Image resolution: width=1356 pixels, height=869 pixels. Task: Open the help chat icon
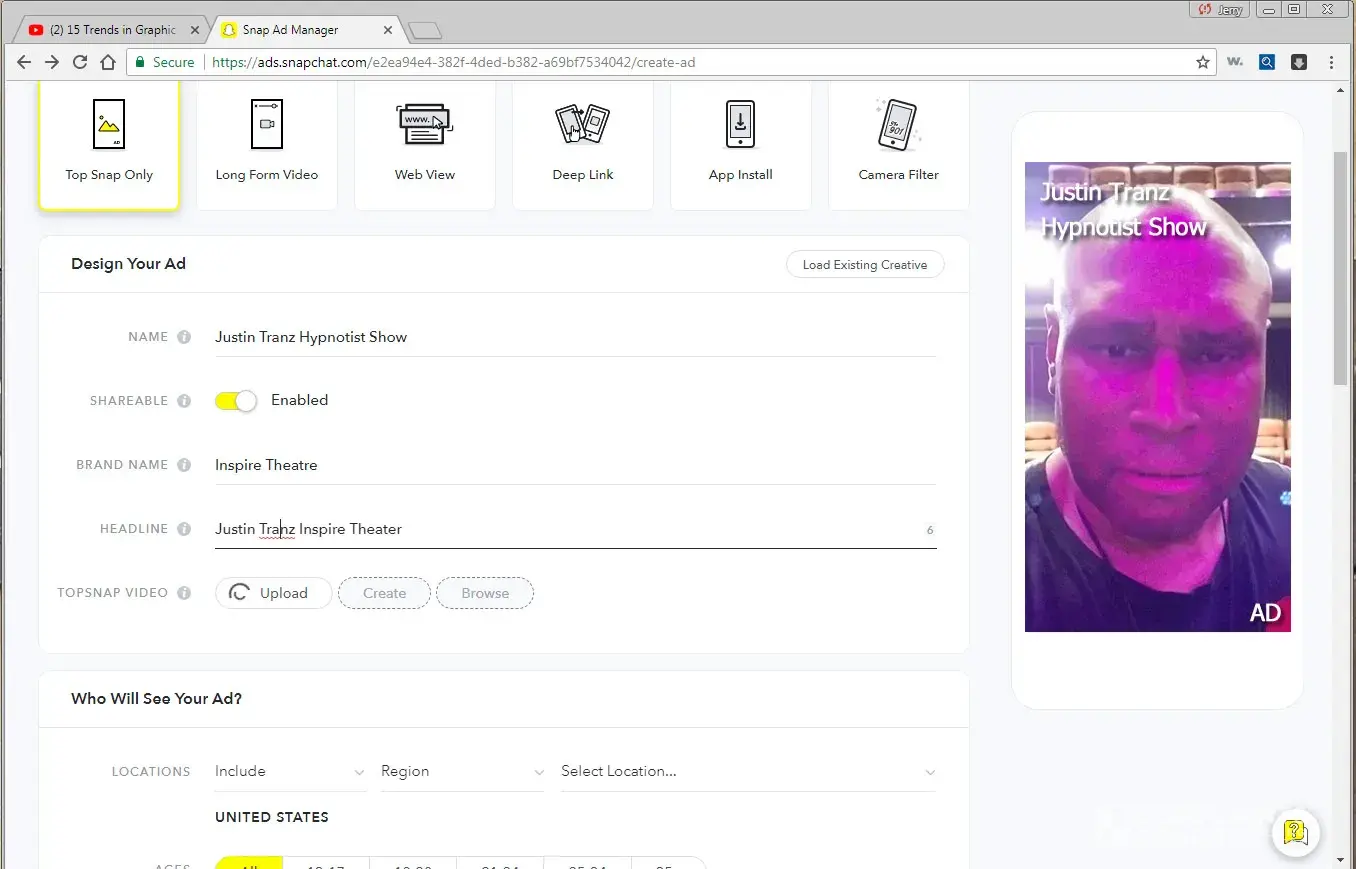[x=1295, y=831]
